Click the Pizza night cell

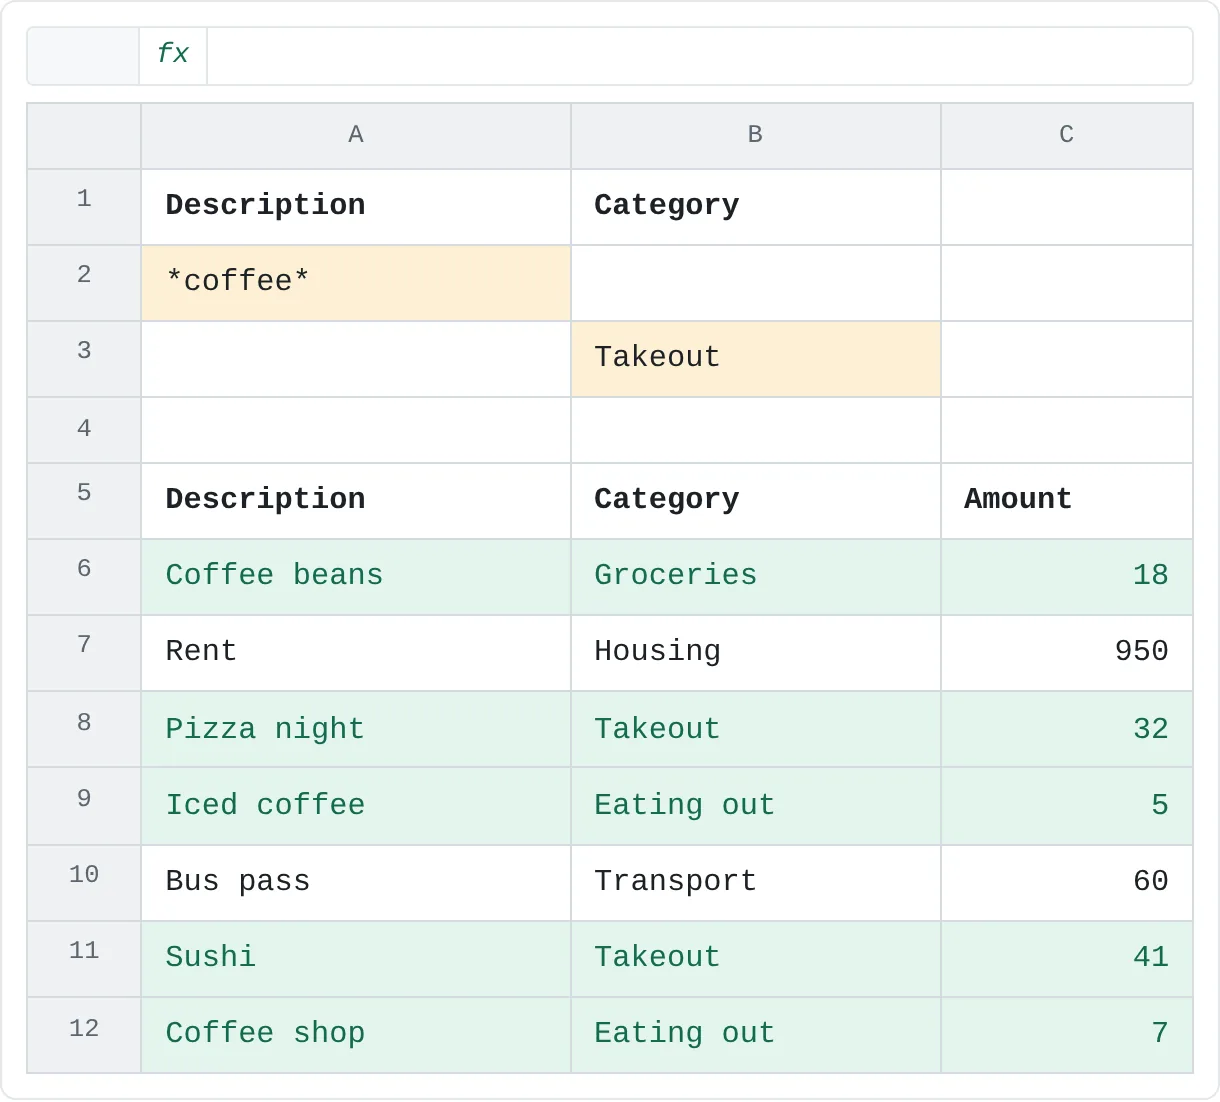(356, 730)
